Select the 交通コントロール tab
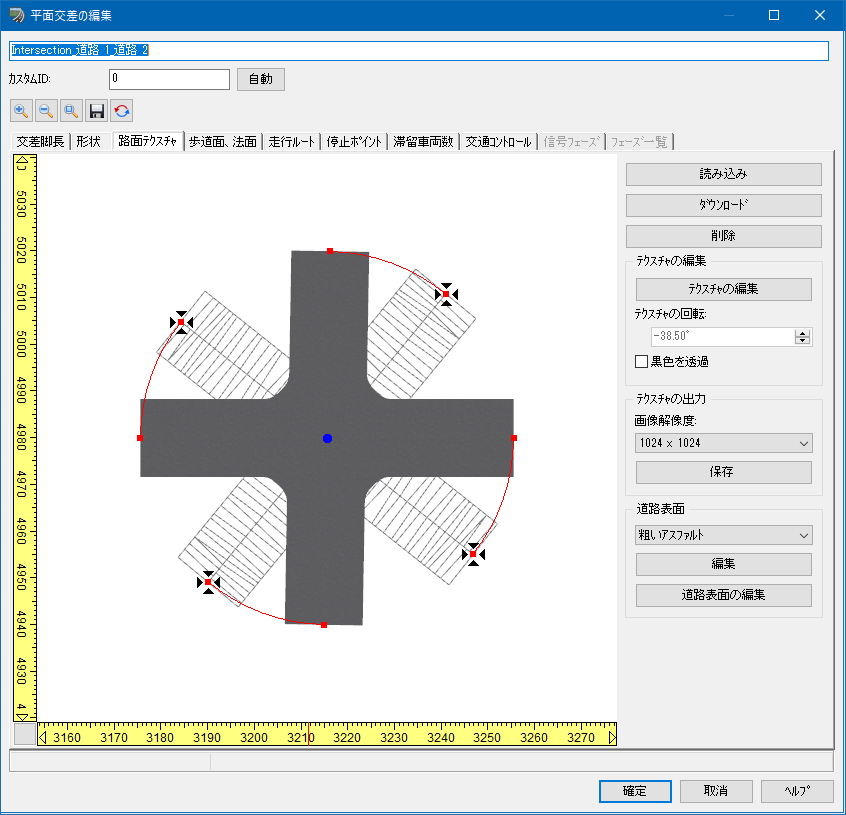Screen dimensions: 846x815 point(498,142)
